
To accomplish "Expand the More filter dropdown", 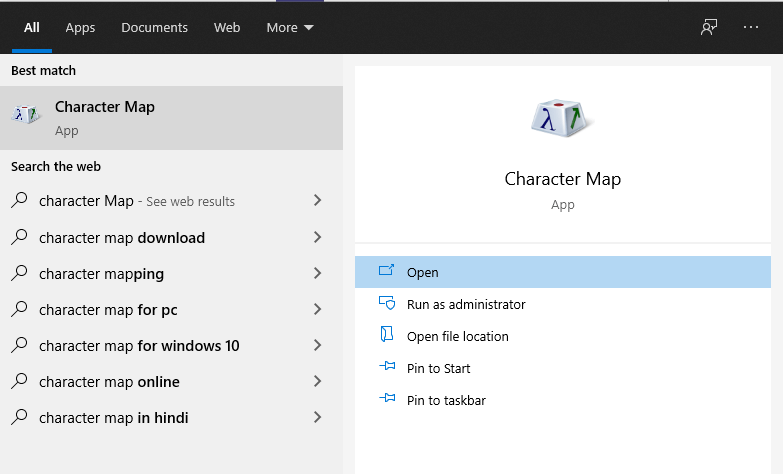I will (289, 28).
